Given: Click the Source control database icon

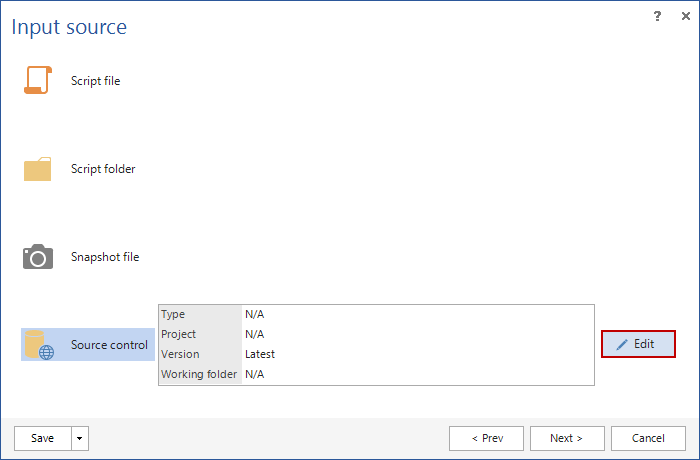Looking at the screenshot, I should click(39, 345).
